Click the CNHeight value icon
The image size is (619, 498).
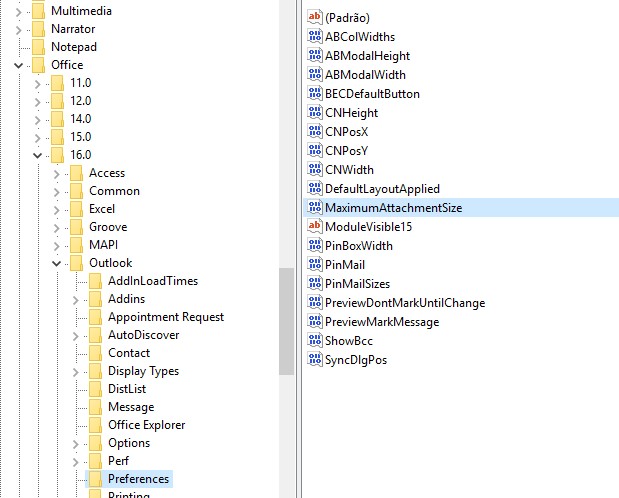(315, 113)
